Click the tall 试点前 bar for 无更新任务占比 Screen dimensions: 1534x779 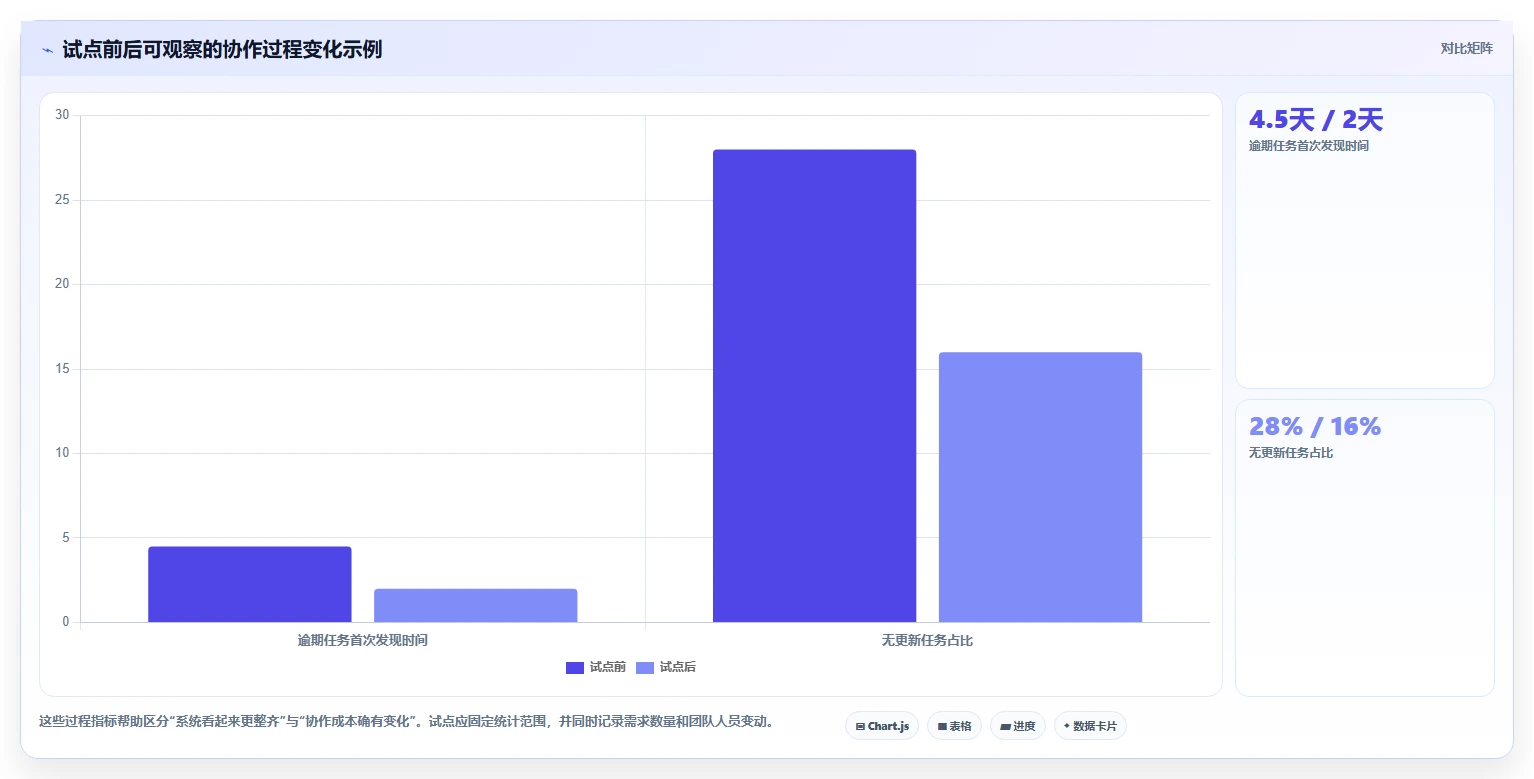point(814,386)
